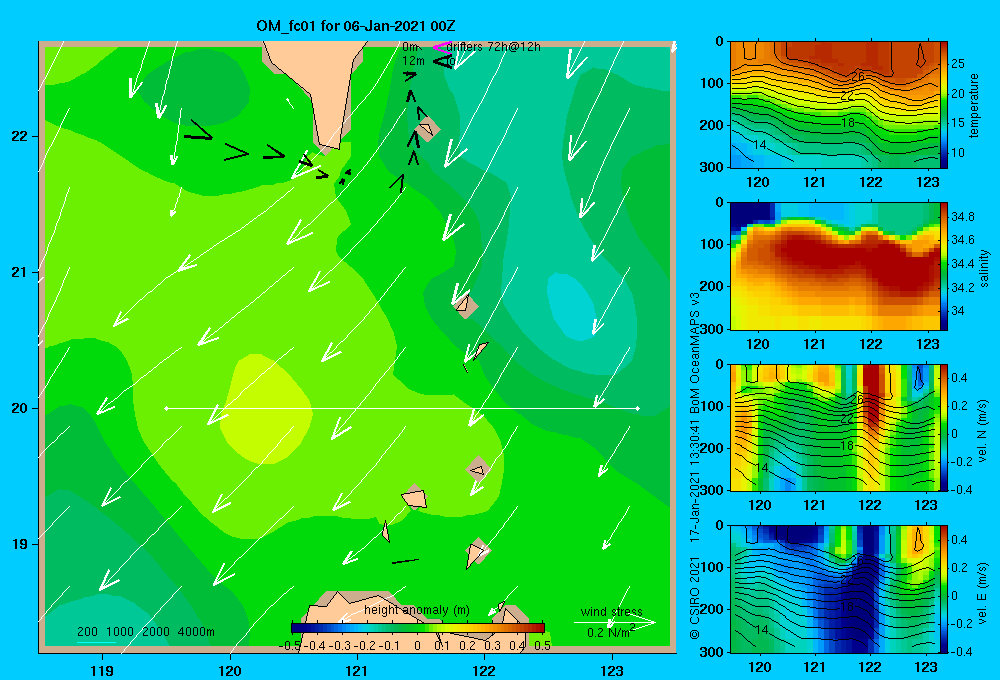Click the '-0.4' tick on vel. E color bar
The width and height of the screenshot is (1000, 680).
pyautogui.click(x=961, y=651)
